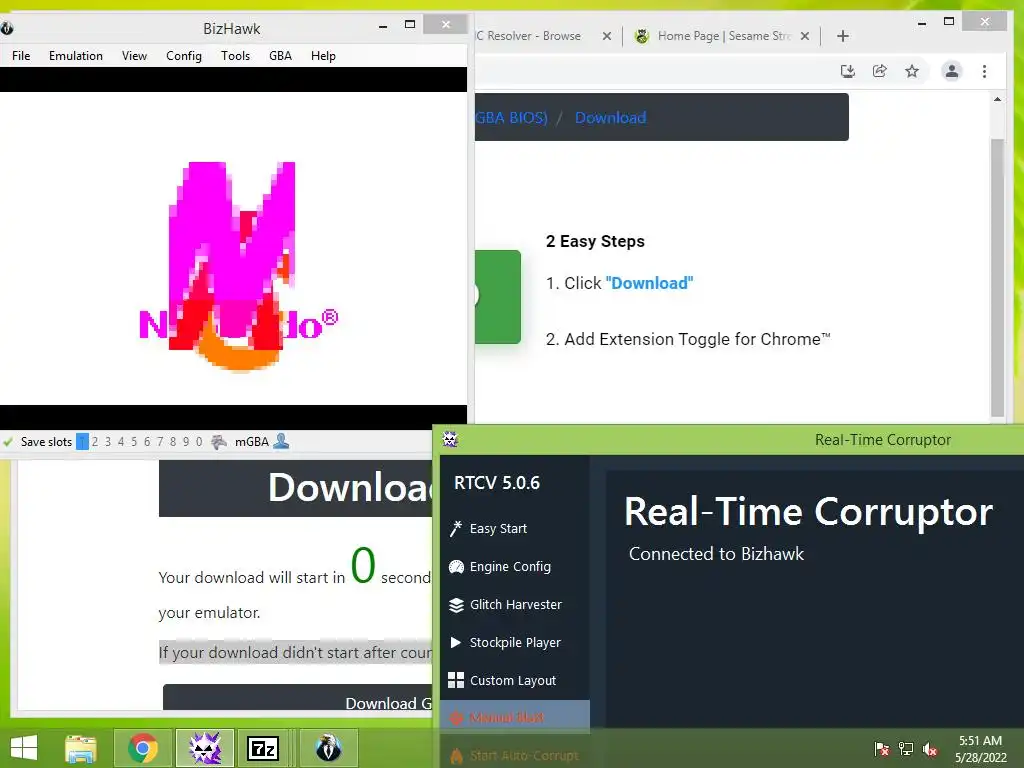Viewport: 1024px width, 768px height.
Task: Open the Emulation menu in BizHawk
Action: pyautogui.click(x=76, y=56)
